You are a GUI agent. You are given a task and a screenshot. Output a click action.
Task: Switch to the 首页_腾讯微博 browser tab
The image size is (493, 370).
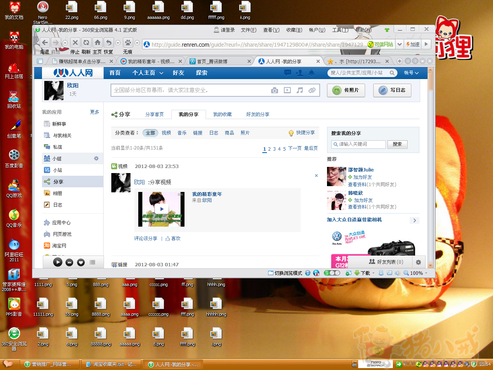tap(219, 61)
